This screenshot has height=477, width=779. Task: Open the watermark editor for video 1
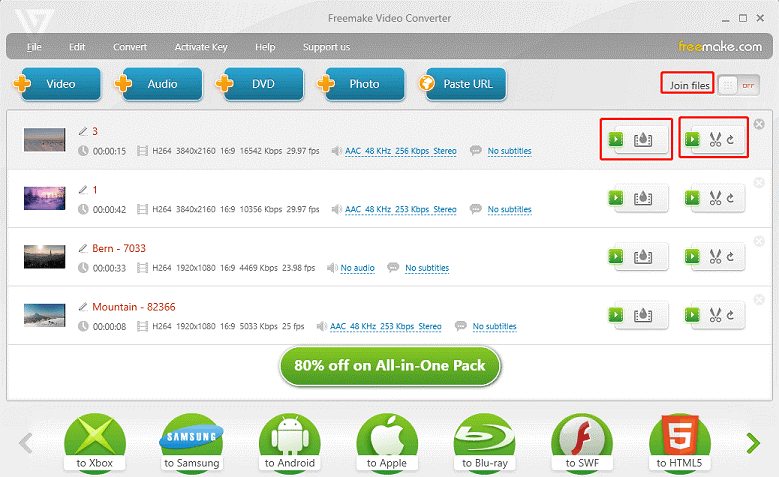(x=638, y=198)
